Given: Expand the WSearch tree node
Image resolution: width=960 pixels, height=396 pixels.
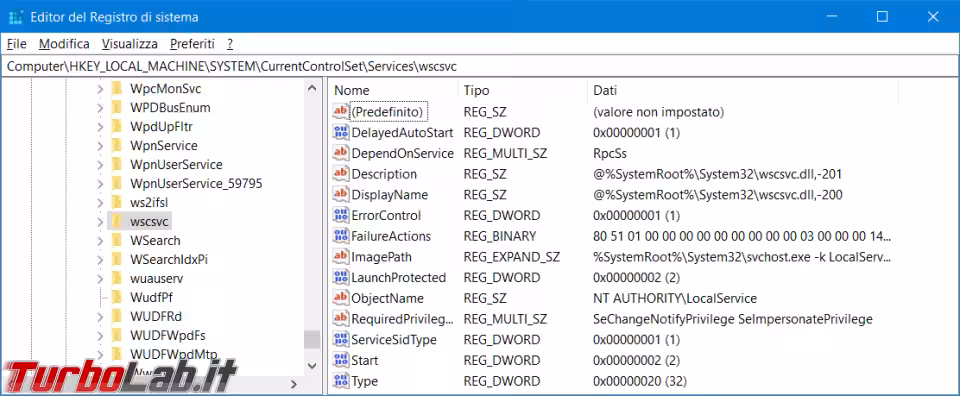Looking at the screenshot, I should [100, 241].
